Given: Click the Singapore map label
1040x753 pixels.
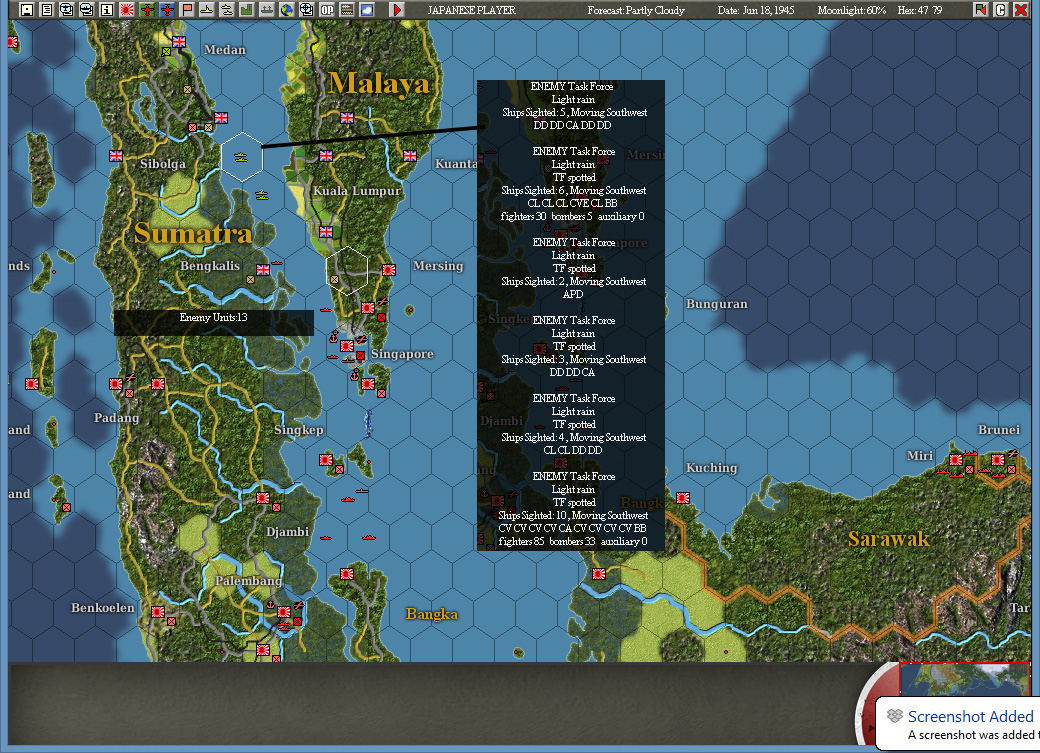Looking at the screenshot, I should pyautogui.click(x=402, y=354).
